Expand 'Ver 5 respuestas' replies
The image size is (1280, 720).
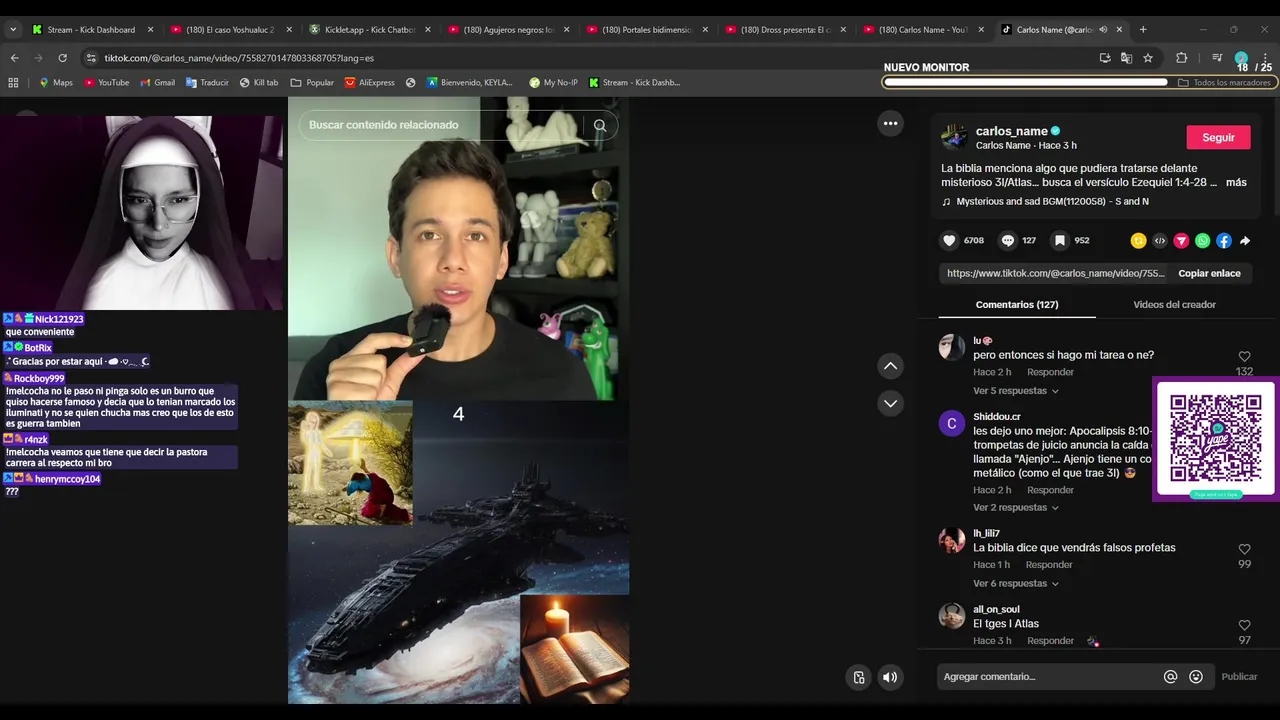[x=1015, y=391]
